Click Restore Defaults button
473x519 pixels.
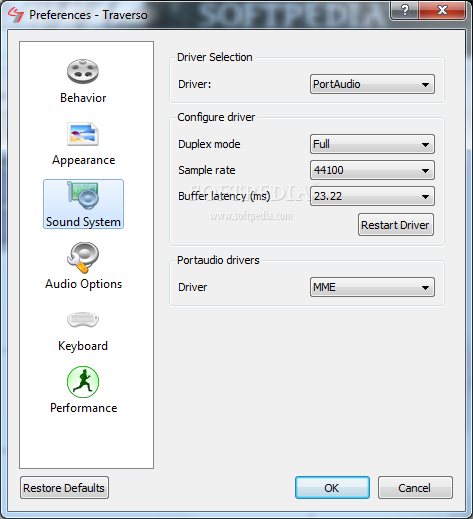click(x=64, y=488)
